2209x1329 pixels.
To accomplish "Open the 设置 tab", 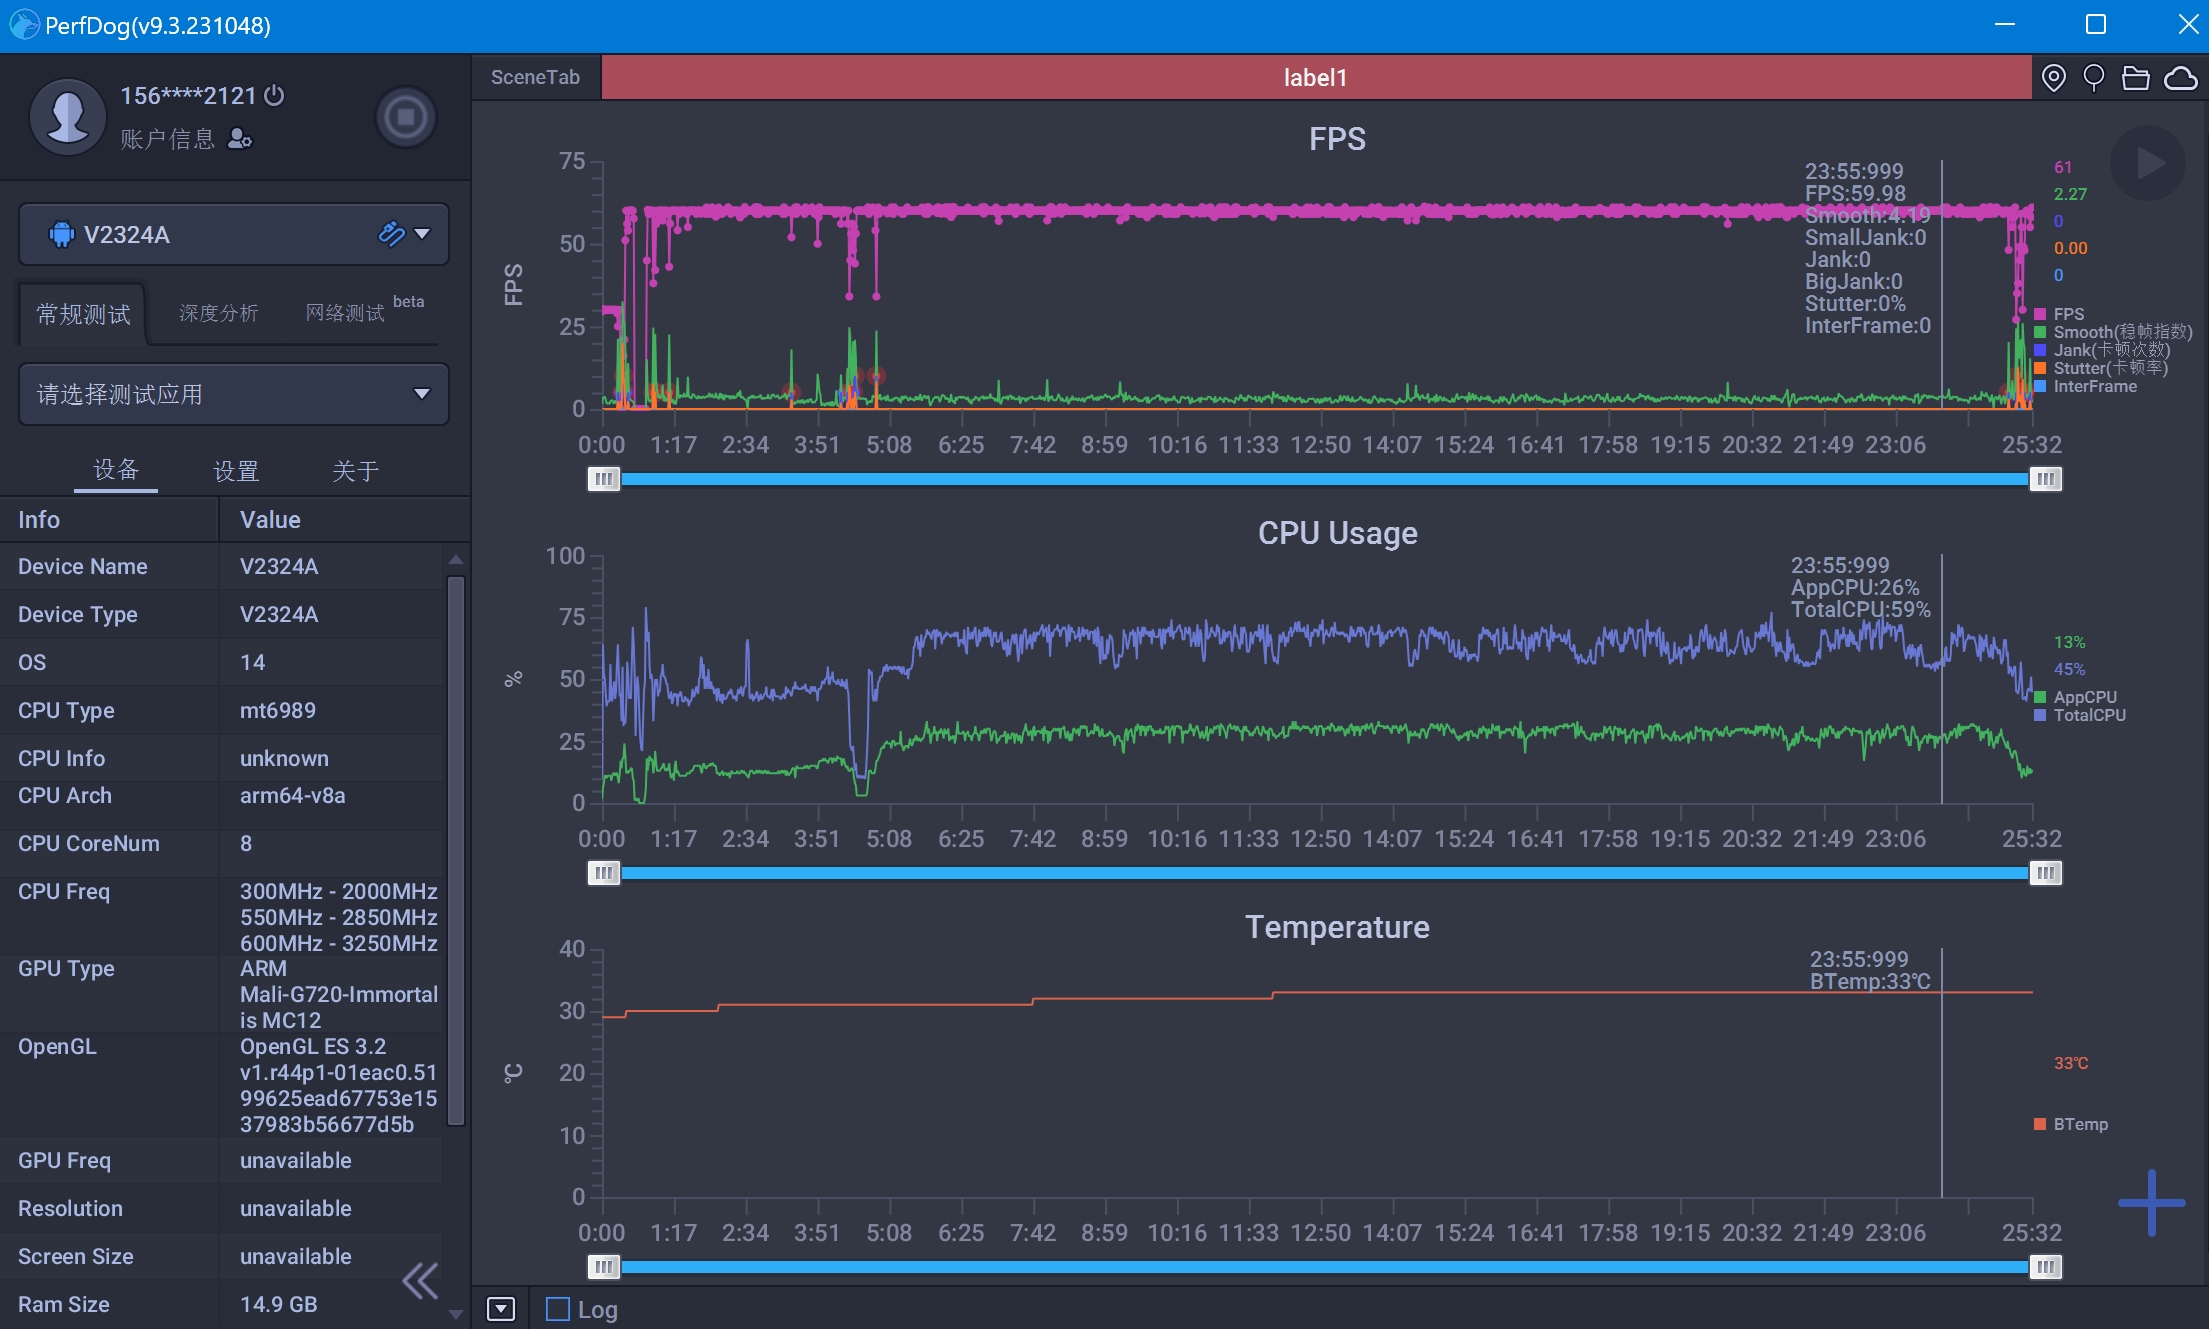I will point(236,471).
